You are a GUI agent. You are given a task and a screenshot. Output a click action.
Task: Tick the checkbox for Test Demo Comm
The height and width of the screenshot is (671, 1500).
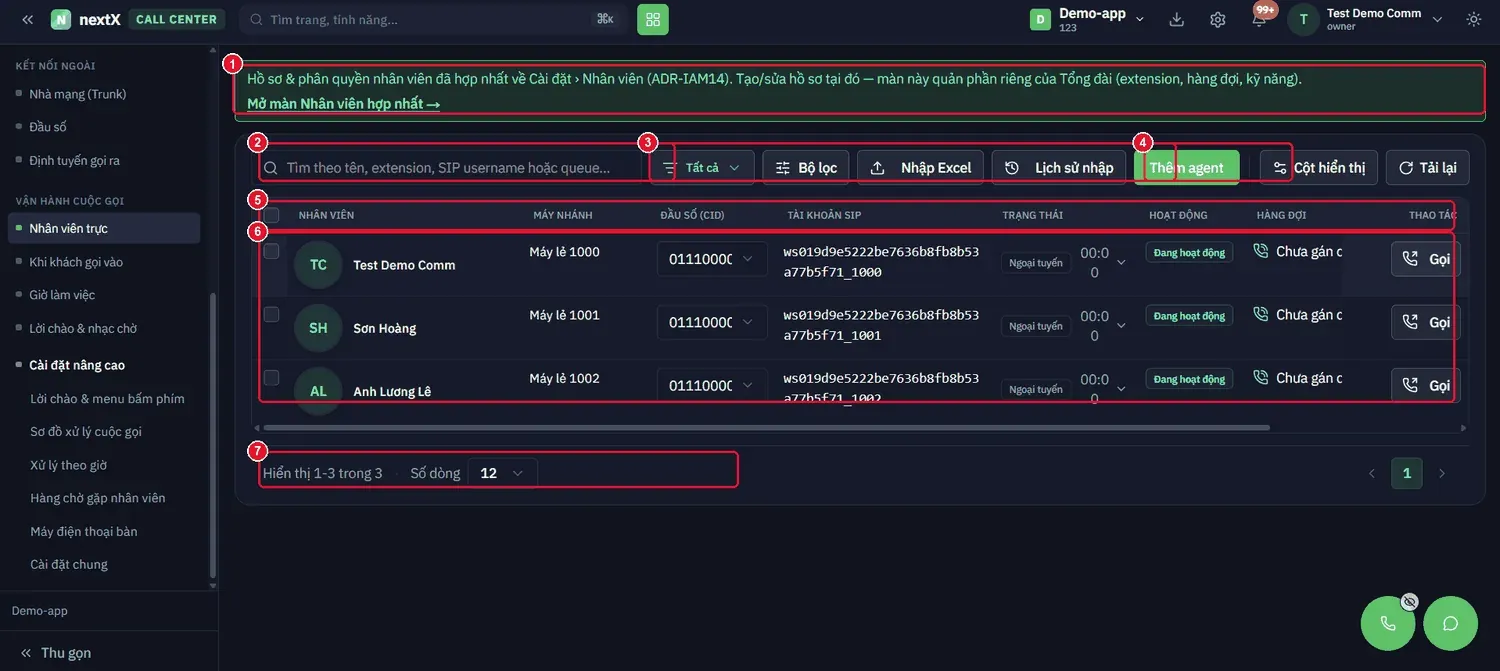click(x=271, y=251)
